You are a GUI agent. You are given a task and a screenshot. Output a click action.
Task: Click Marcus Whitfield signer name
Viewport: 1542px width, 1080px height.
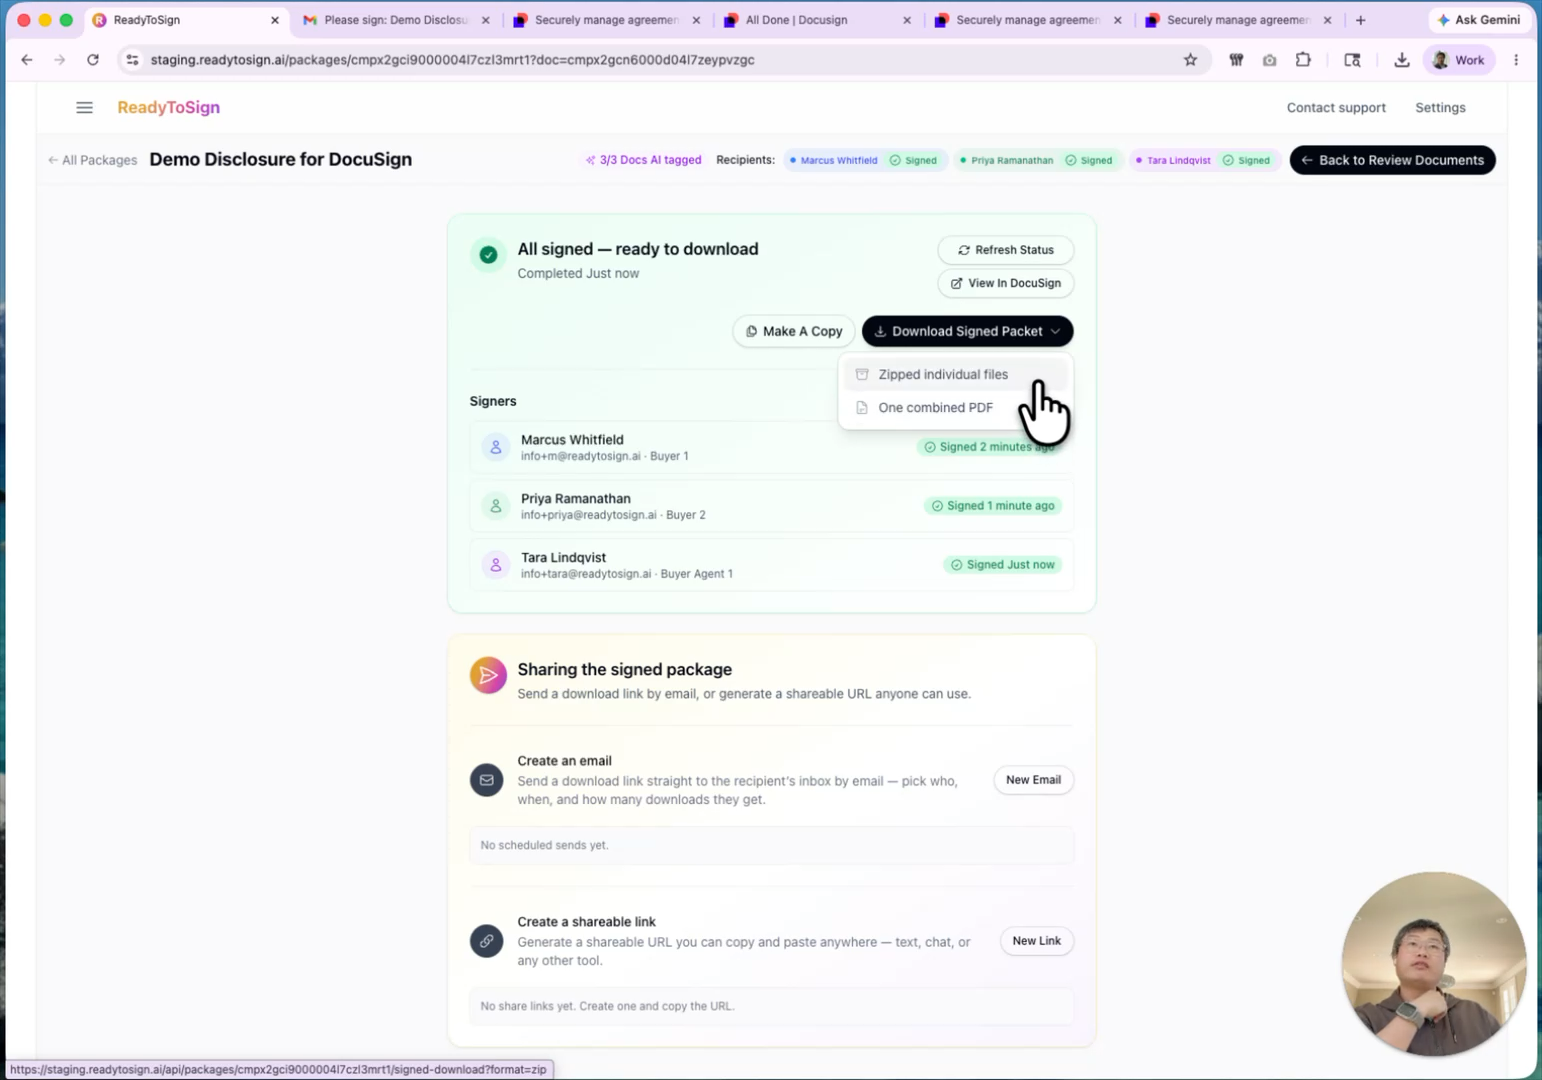572,440
